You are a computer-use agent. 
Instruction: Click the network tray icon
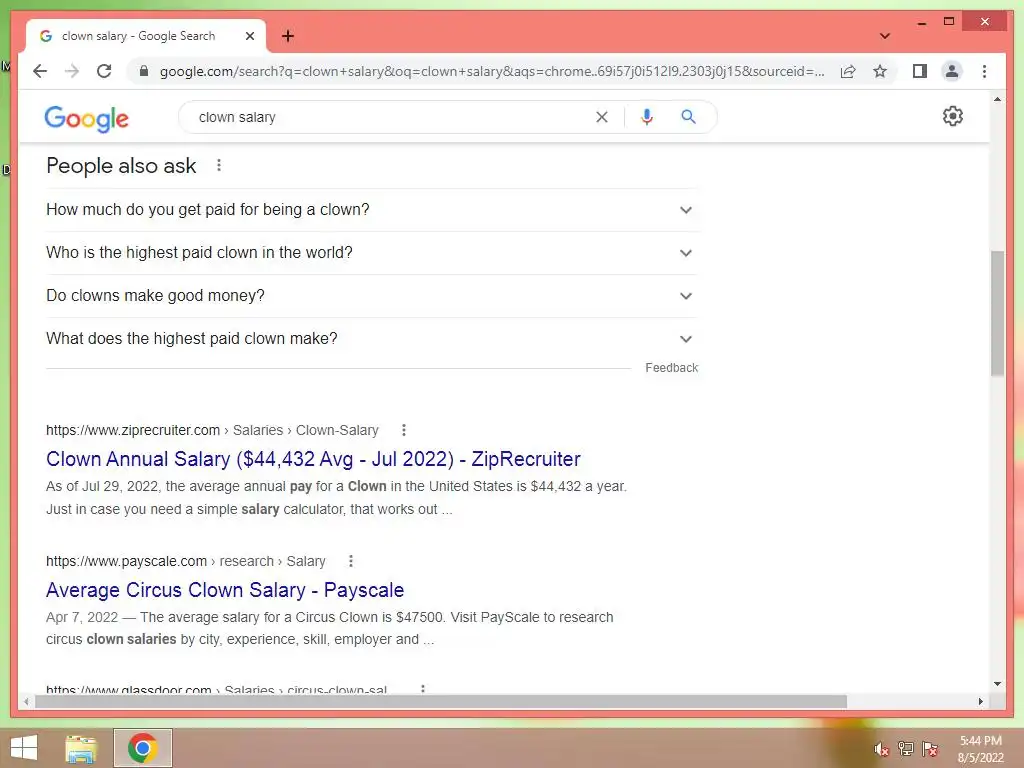tap(906, 749)
